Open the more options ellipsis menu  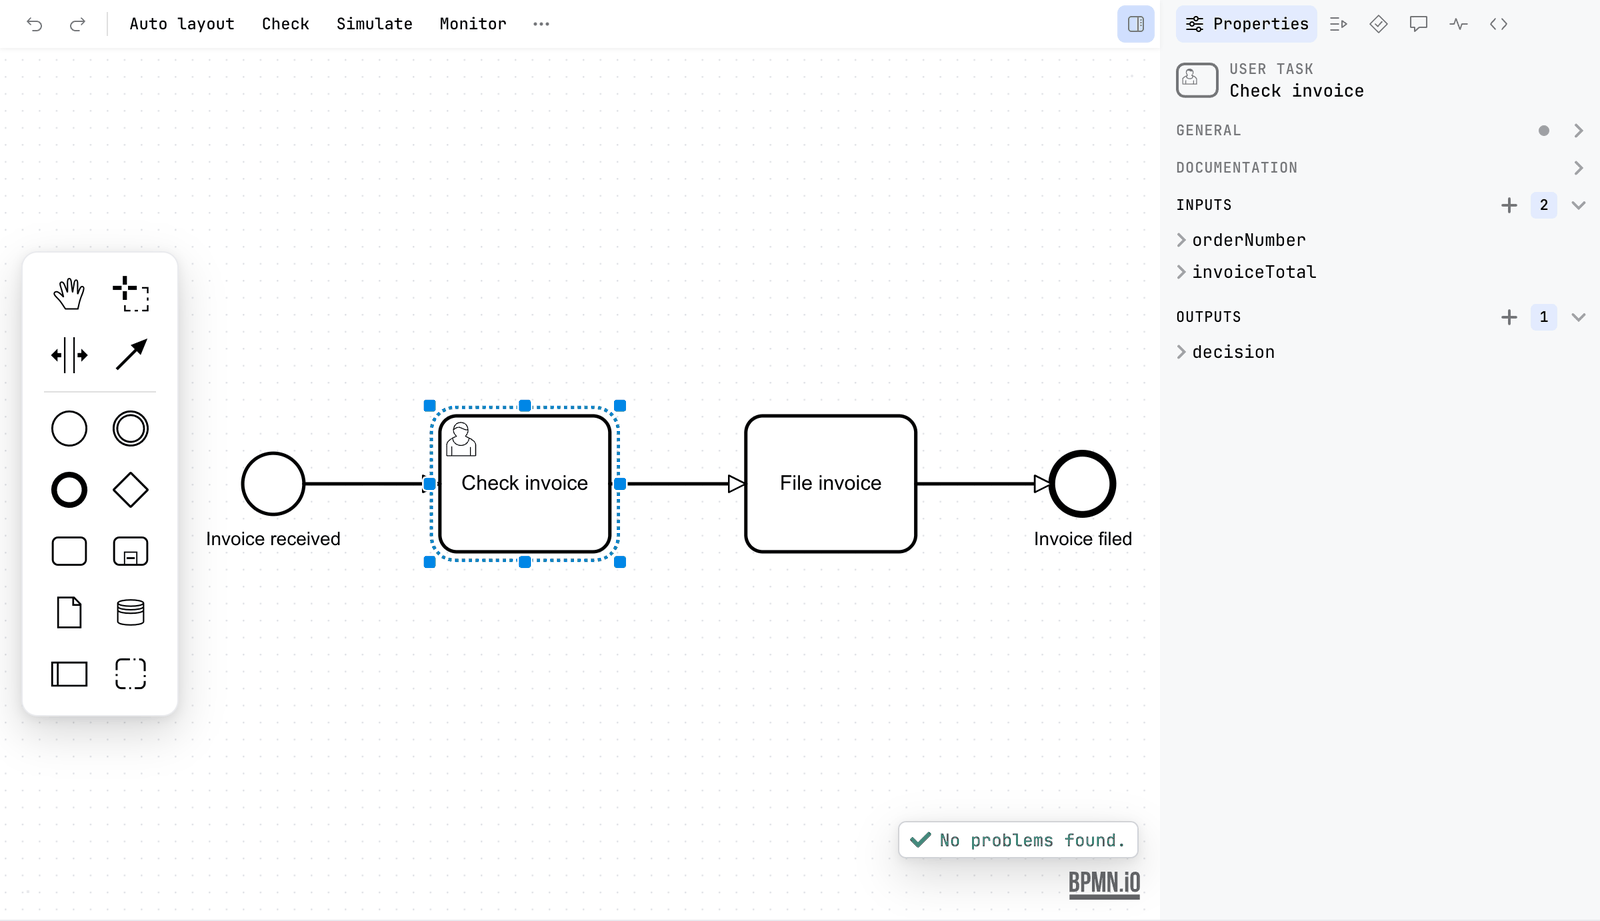[541, 24]
